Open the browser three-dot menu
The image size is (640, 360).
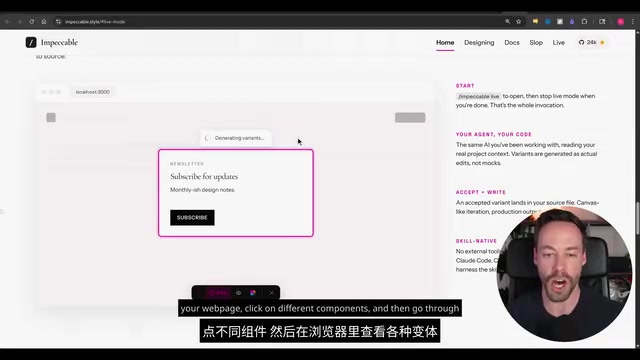(x=633, y=22)
